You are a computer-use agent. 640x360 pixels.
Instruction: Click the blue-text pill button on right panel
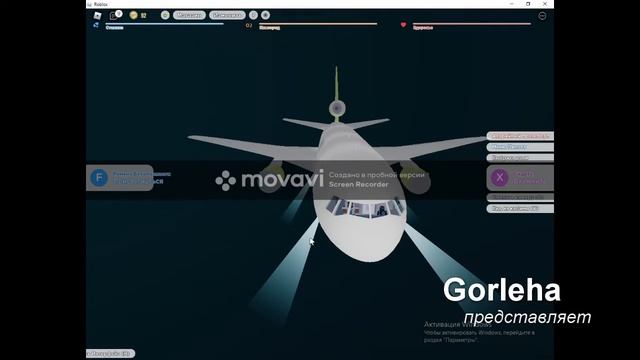click(520, 147)
